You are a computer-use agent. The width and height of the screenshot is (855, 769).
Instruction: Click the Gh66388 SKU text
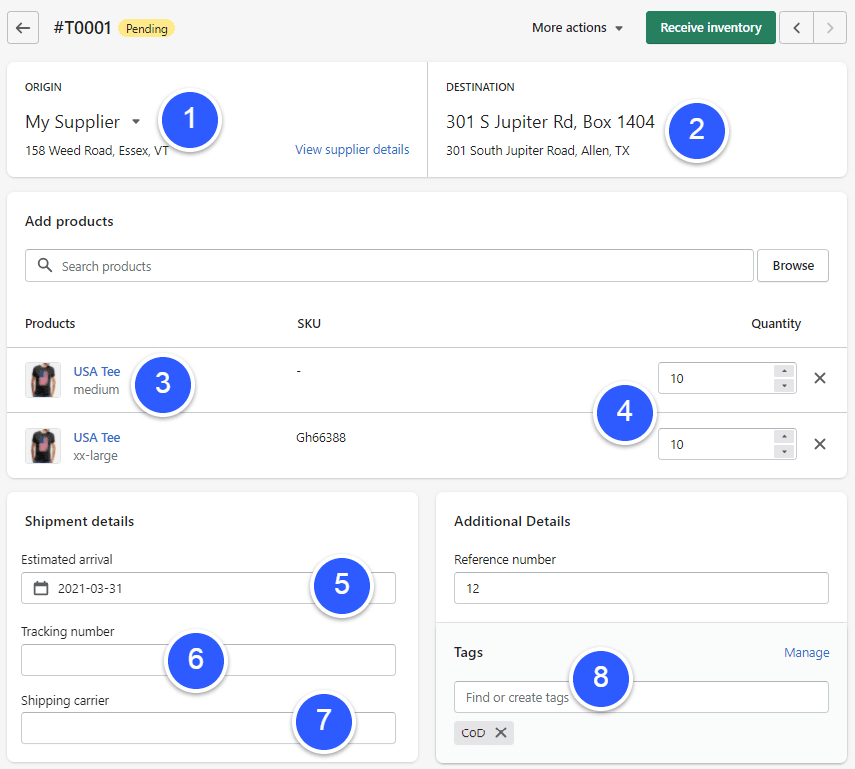click(x=321, y=437)
